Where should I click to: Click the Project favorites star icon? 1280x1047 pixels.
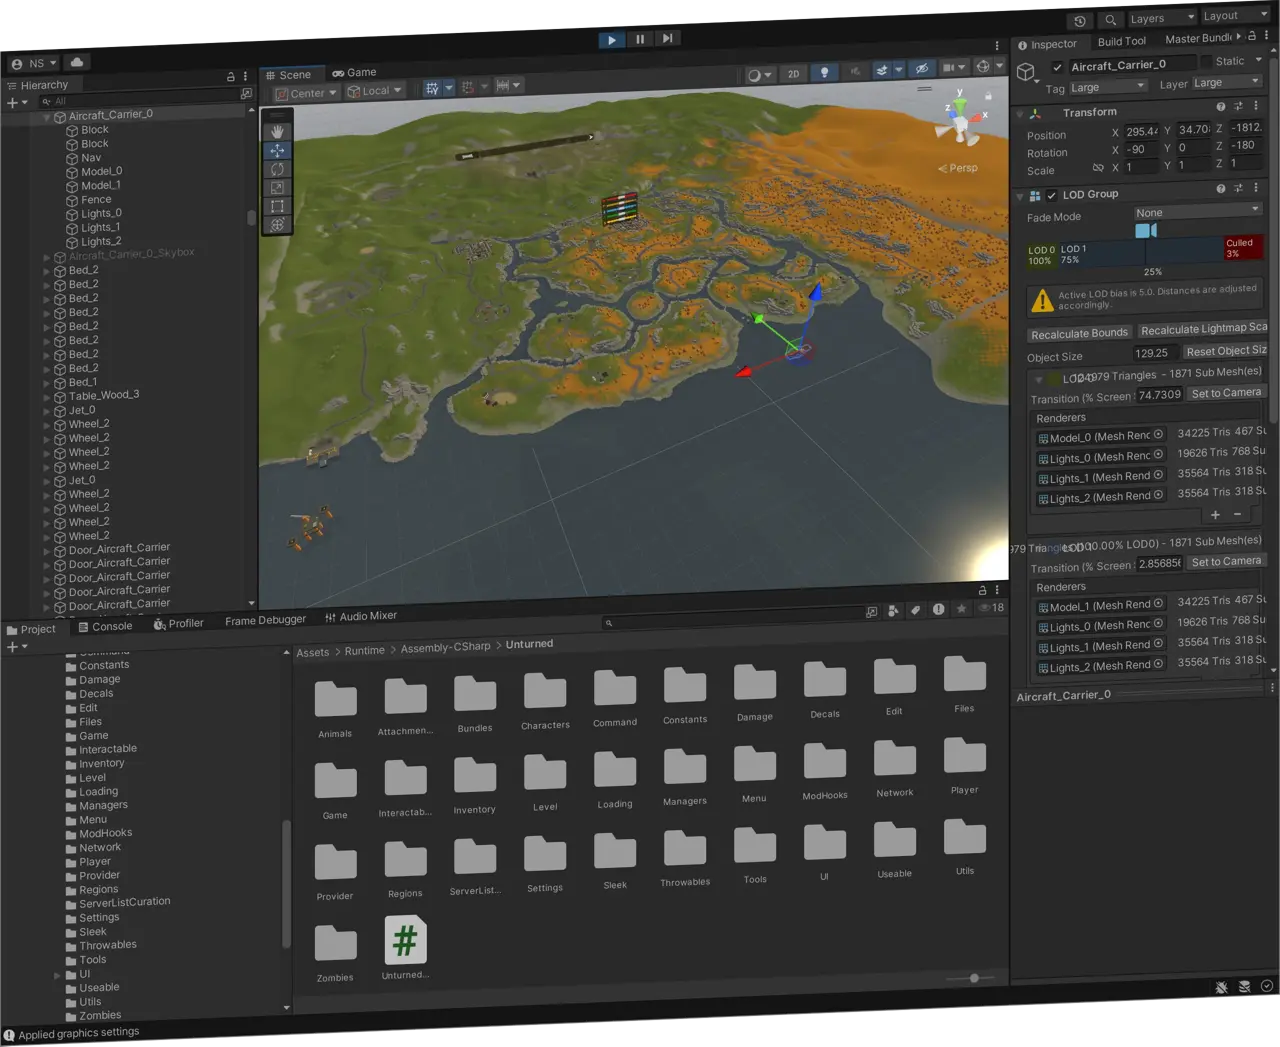961,608
